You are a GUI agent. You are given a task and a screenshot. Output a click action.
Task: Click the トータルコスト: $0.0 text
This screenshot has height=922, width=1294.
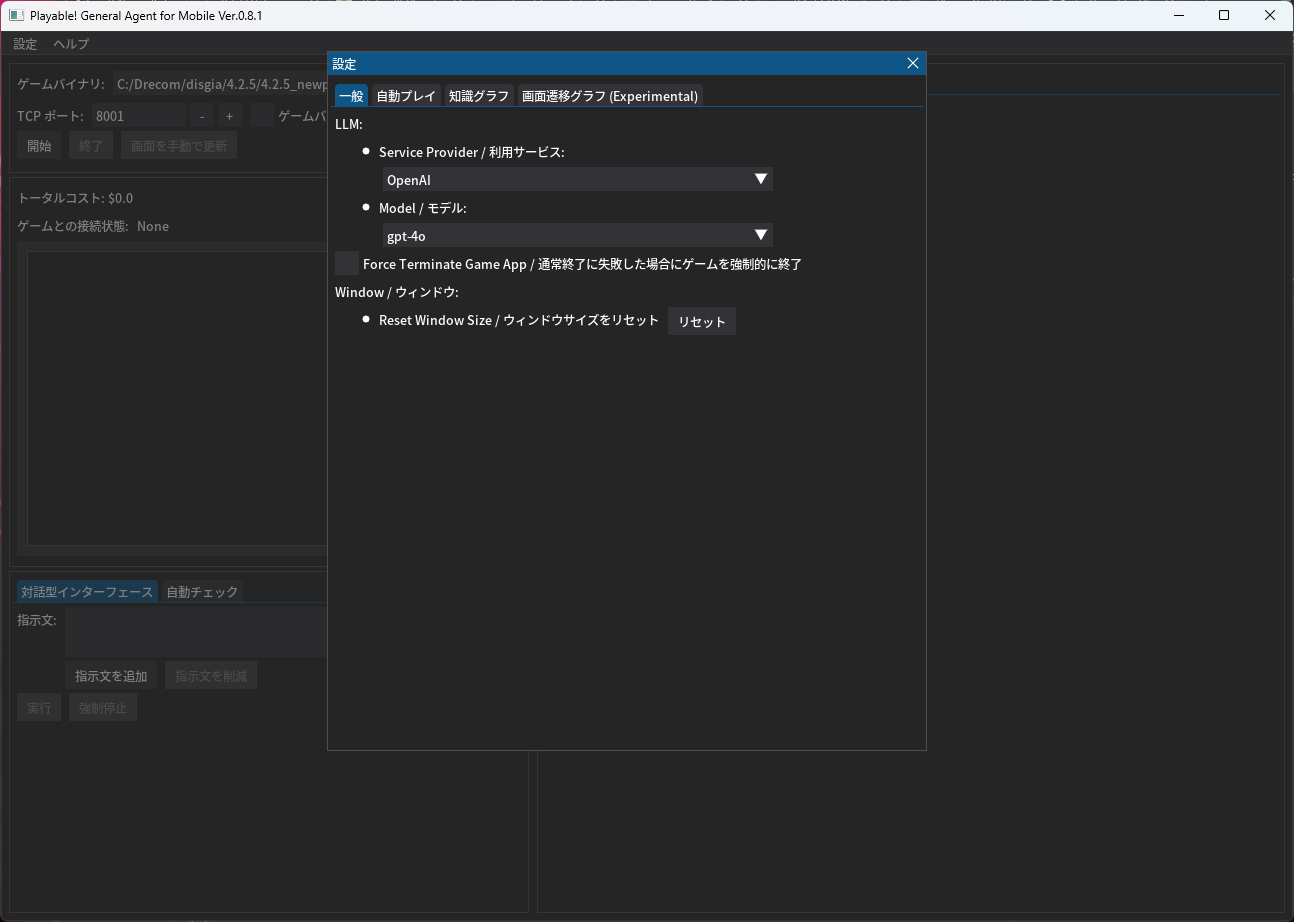point(76,198)
